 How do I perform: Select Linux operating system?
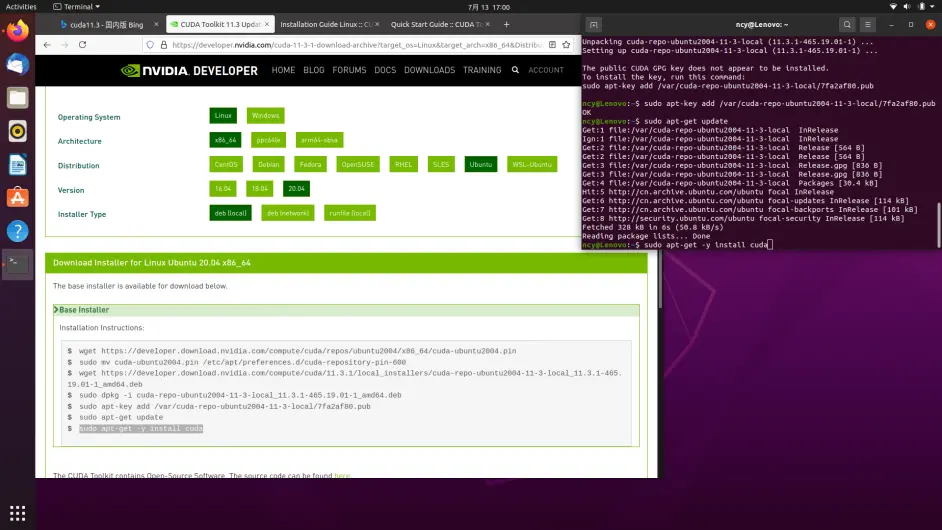tap(223, 115)
